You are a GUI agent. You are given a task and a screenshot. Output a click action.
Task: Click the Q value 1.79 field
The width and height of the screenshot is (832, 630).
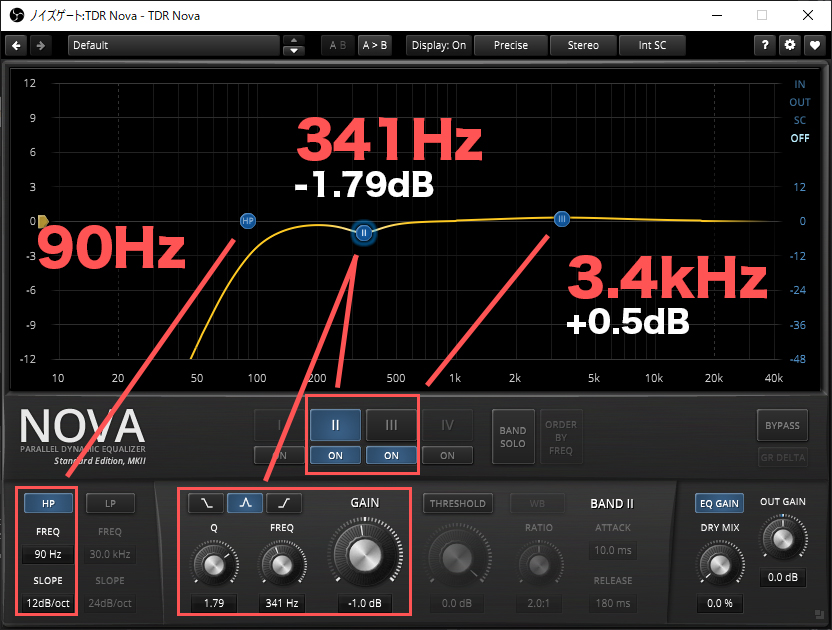214,603
